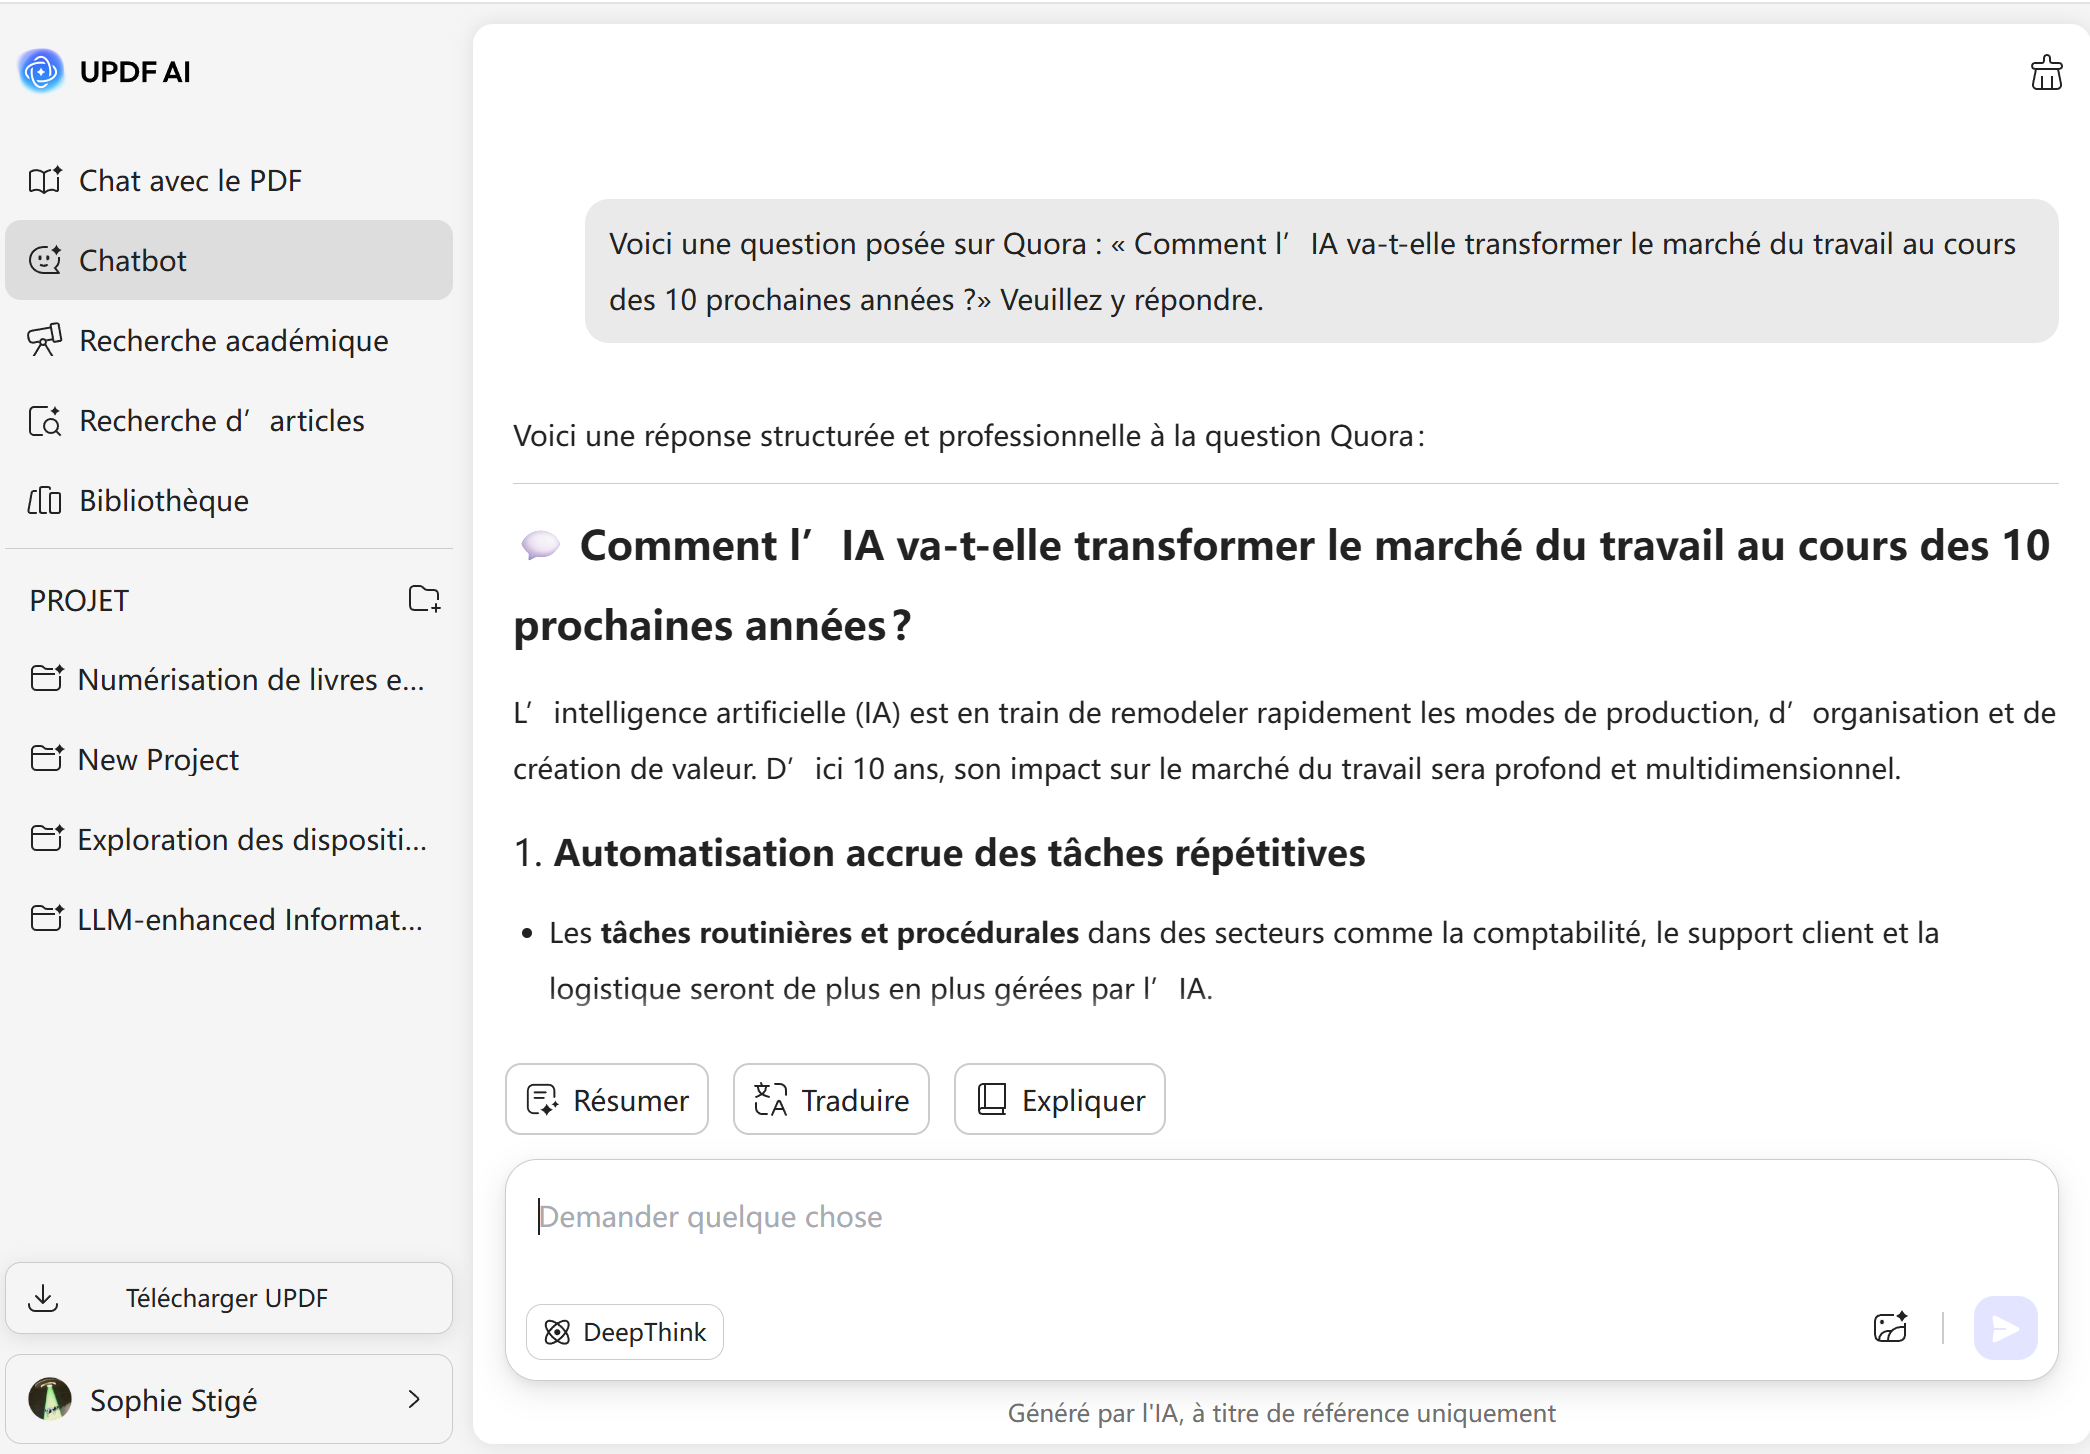The image size is (2090, 1454).
Task: Click the image upload icon
Action: pos(1890,1328)
